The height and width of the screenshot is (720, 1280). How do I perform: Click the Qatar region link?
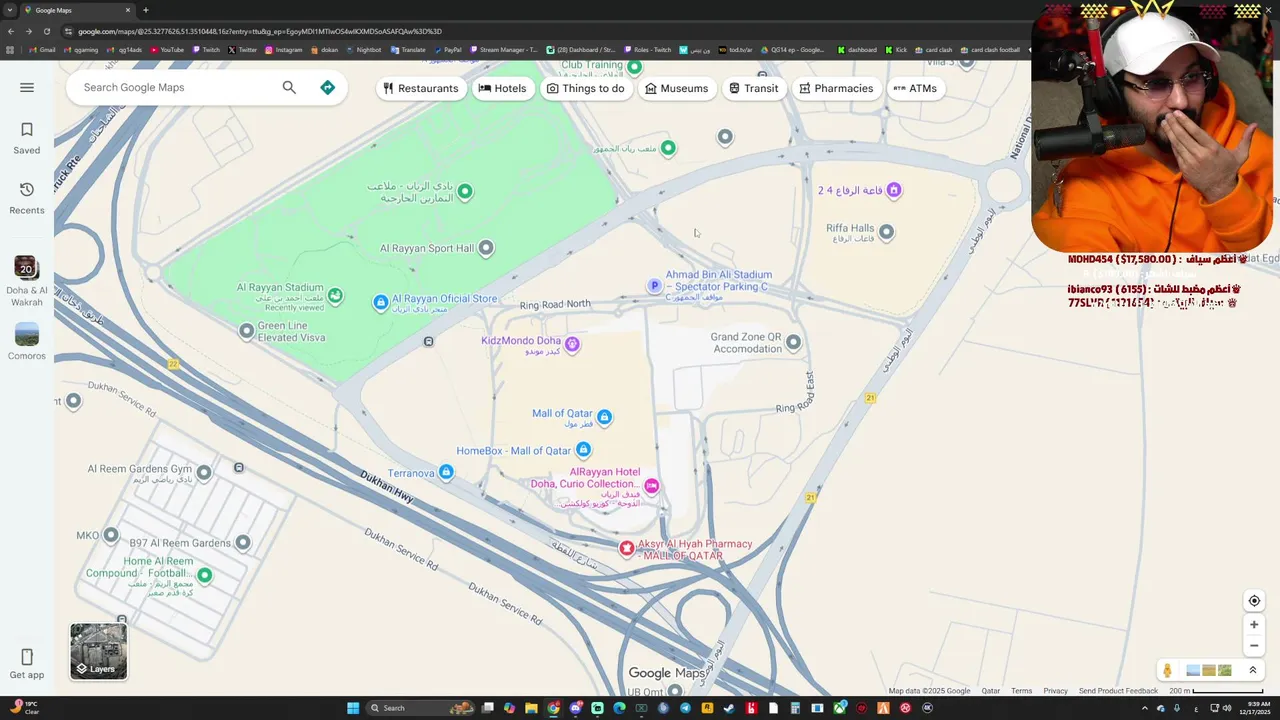[990, 691]
